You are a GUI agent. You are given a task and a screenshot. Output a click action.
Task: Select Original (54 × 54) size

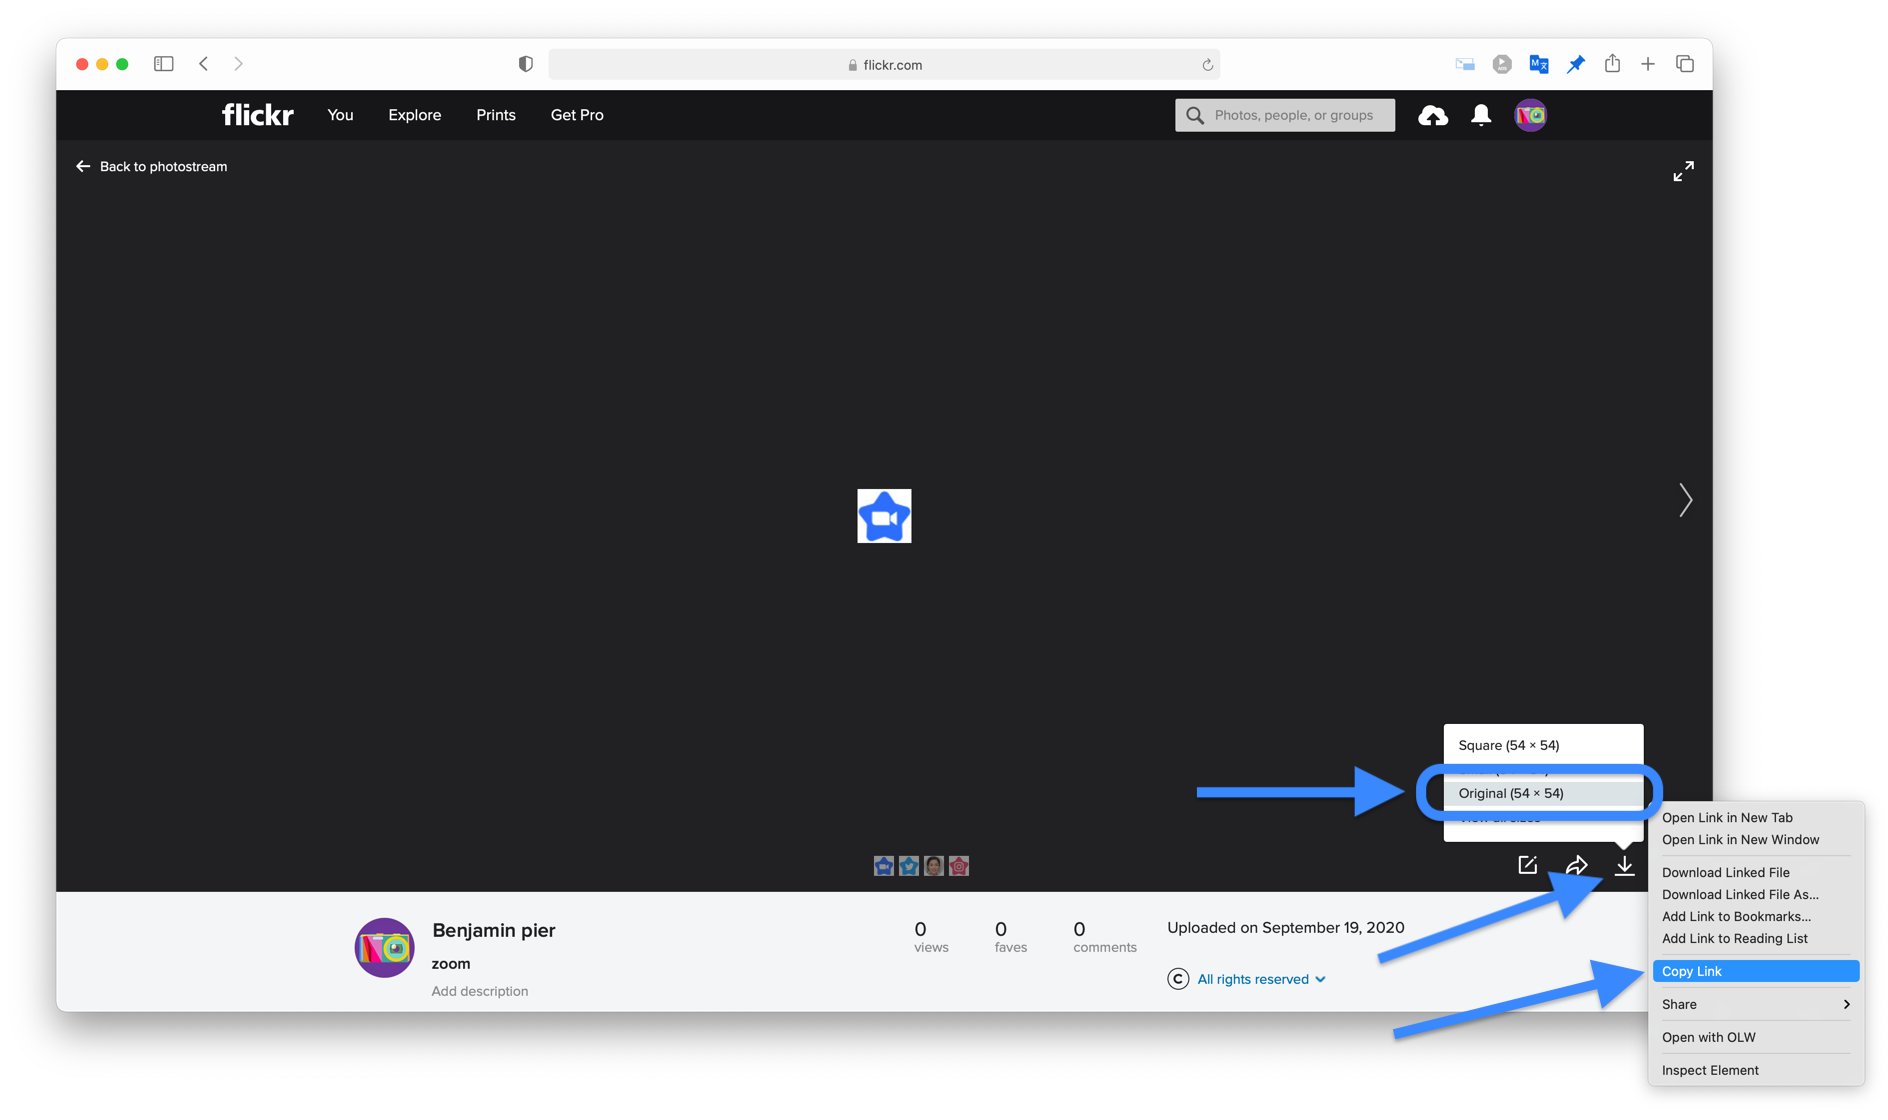[x=1543, y=794]
